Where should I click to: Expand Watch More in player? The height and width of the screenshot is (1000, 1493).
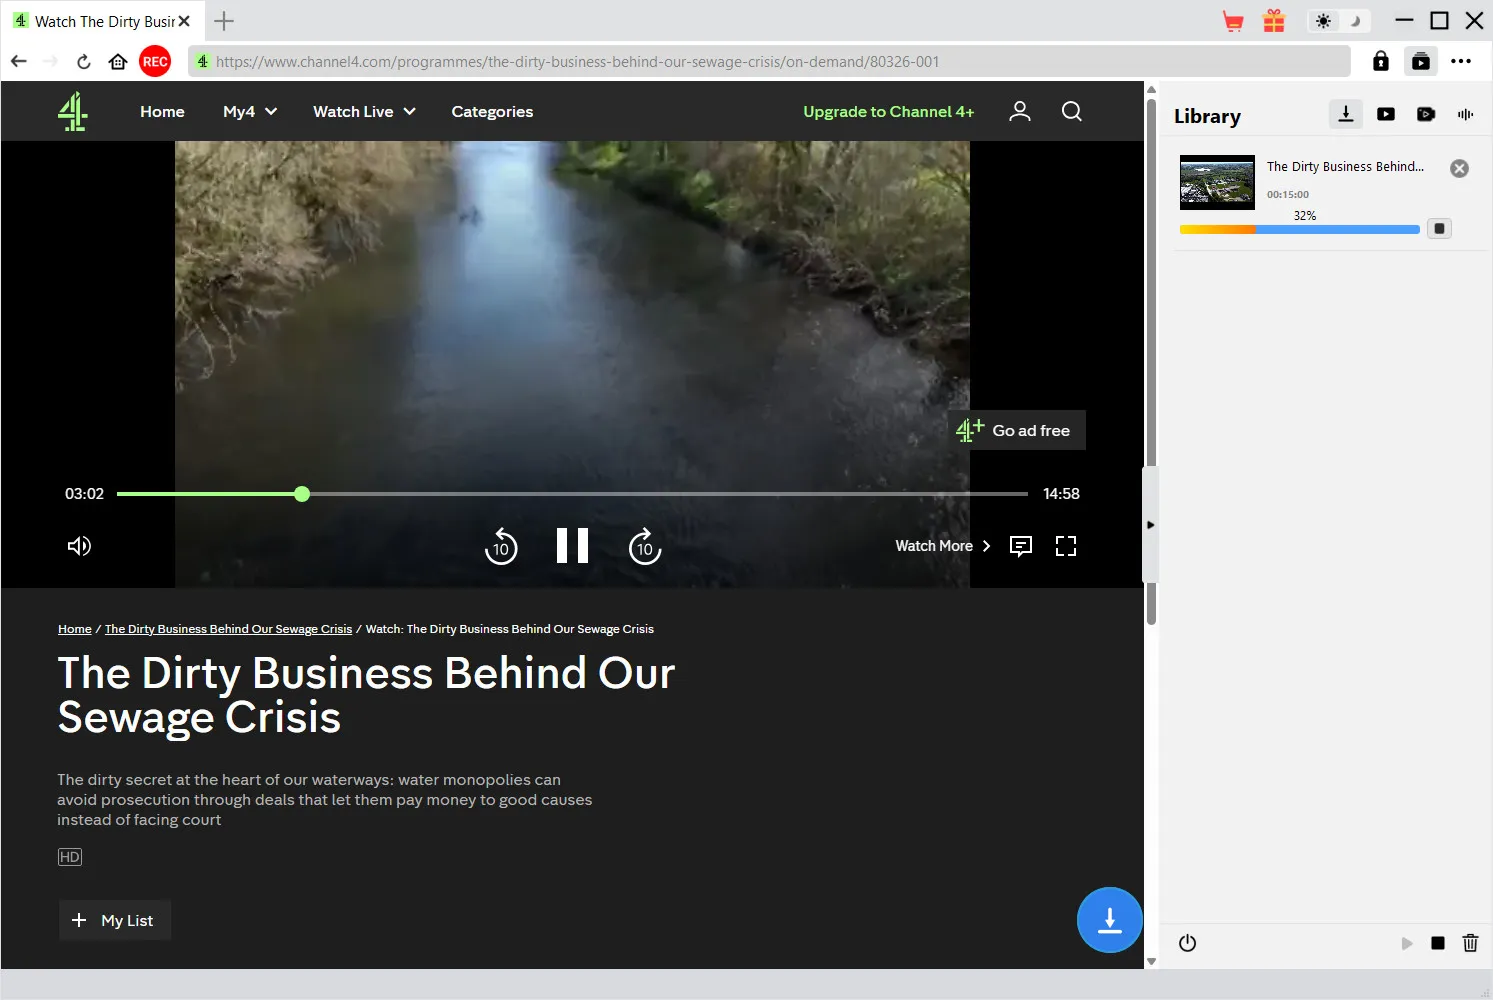pyautogui.click(x=942, y=546)
